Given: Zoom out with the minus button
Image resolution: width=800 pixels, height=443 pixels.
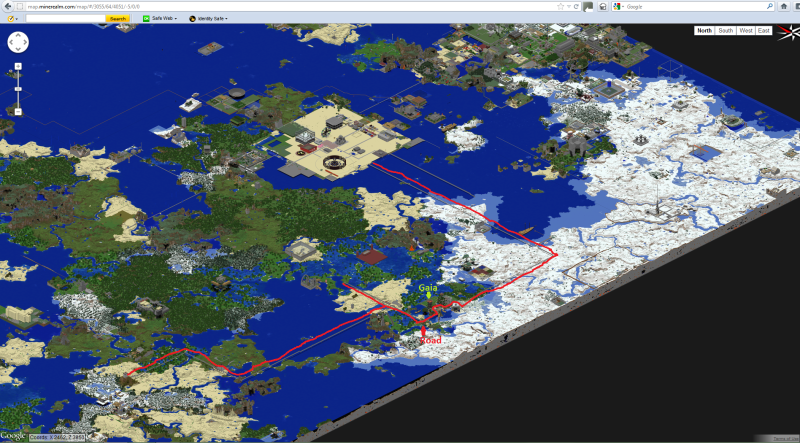Looking at the screenshot, I should coord(18,111).
